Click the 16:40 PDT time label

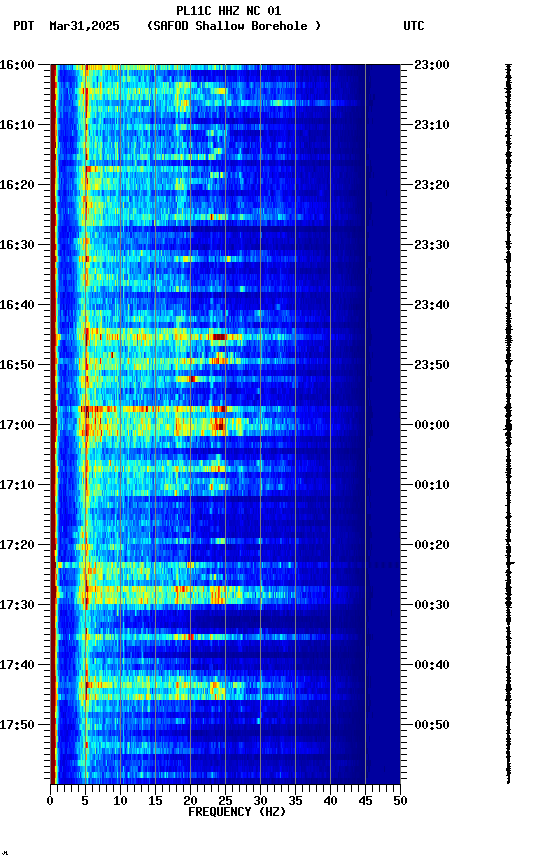[17, 305]
